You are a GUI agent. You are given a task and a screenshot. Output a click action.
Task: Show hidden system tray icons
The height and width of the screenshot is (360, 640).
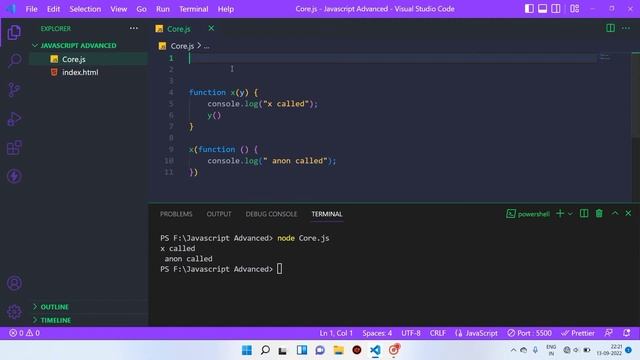513,350
